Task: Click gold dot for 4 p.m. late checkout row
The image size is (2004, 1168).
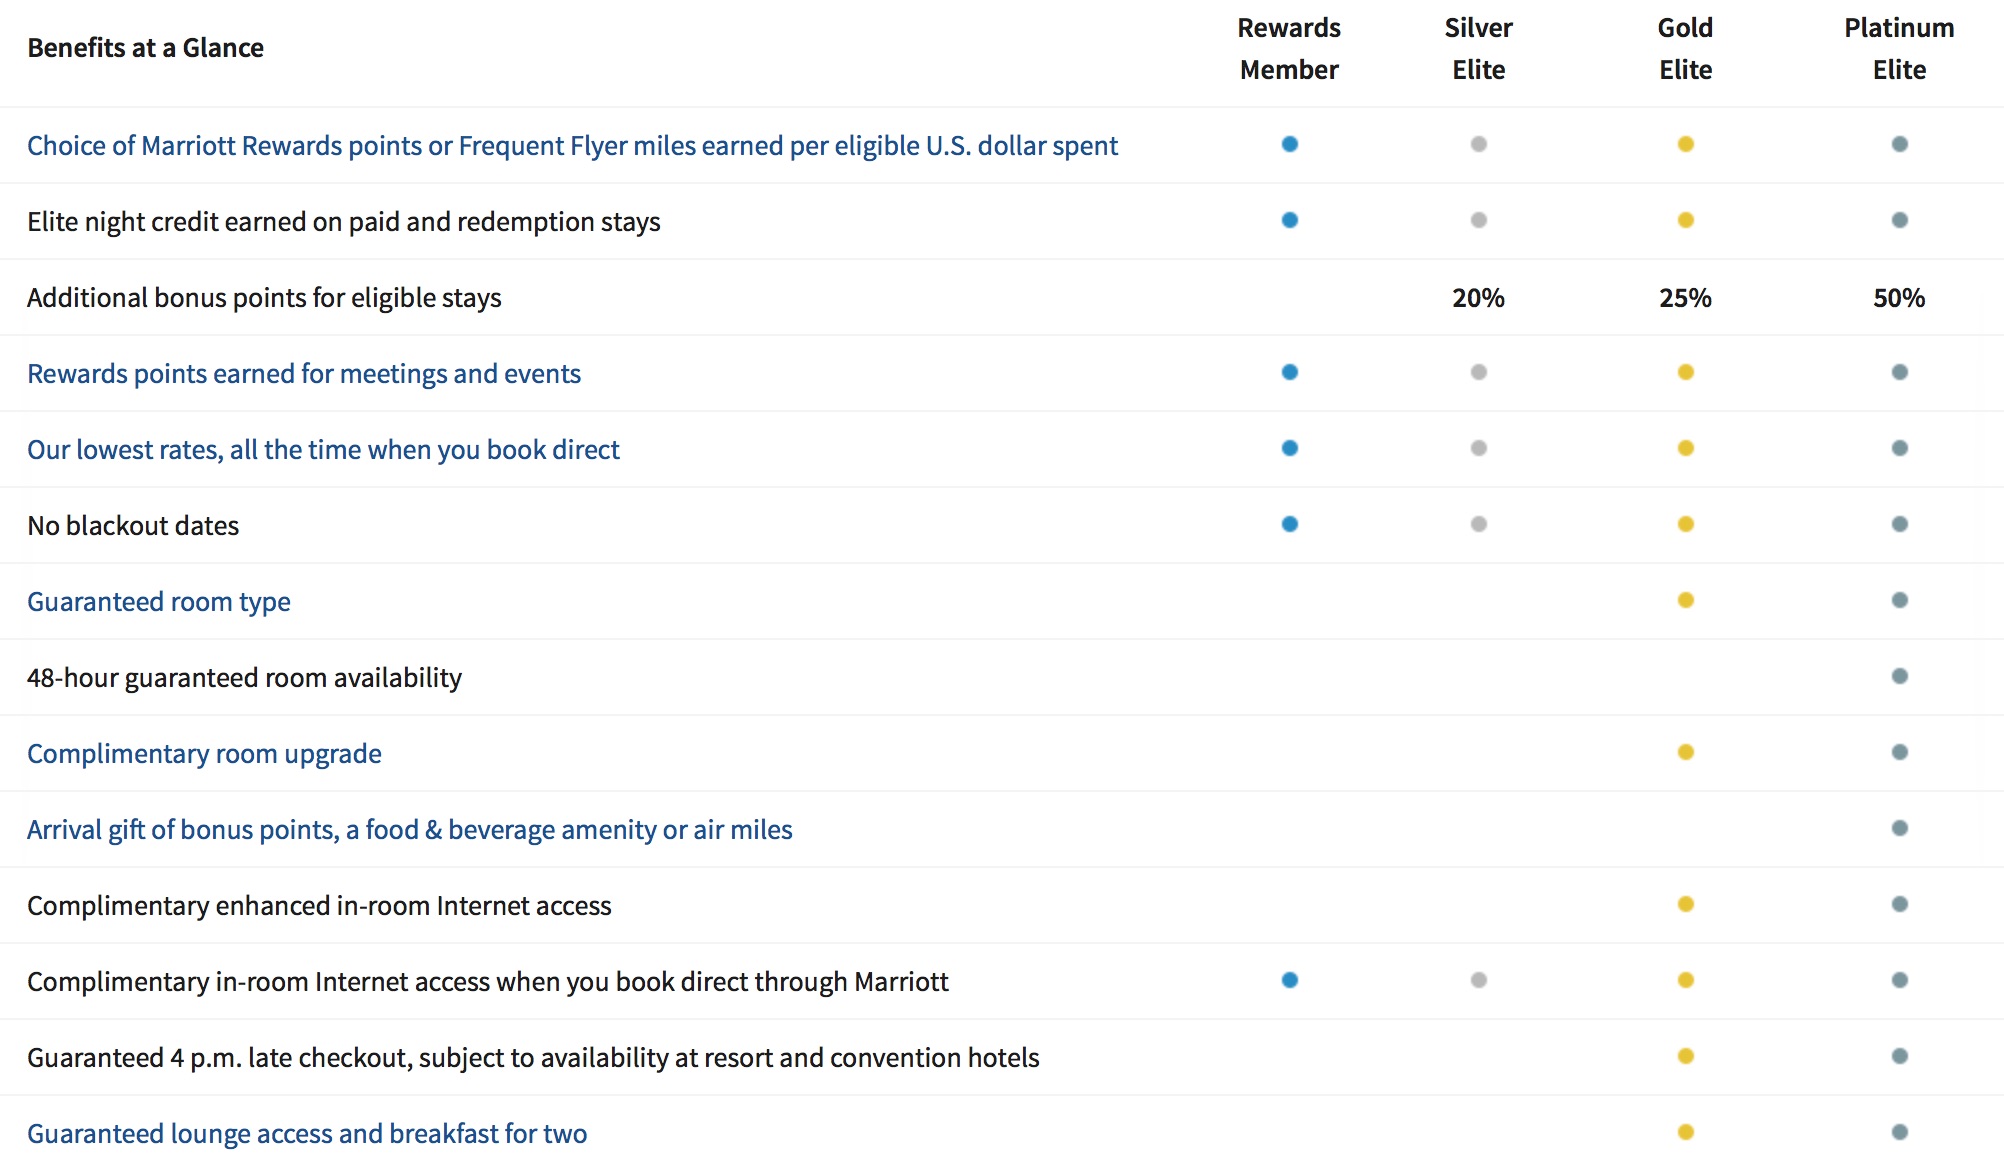Action: coord(1686,1056)
